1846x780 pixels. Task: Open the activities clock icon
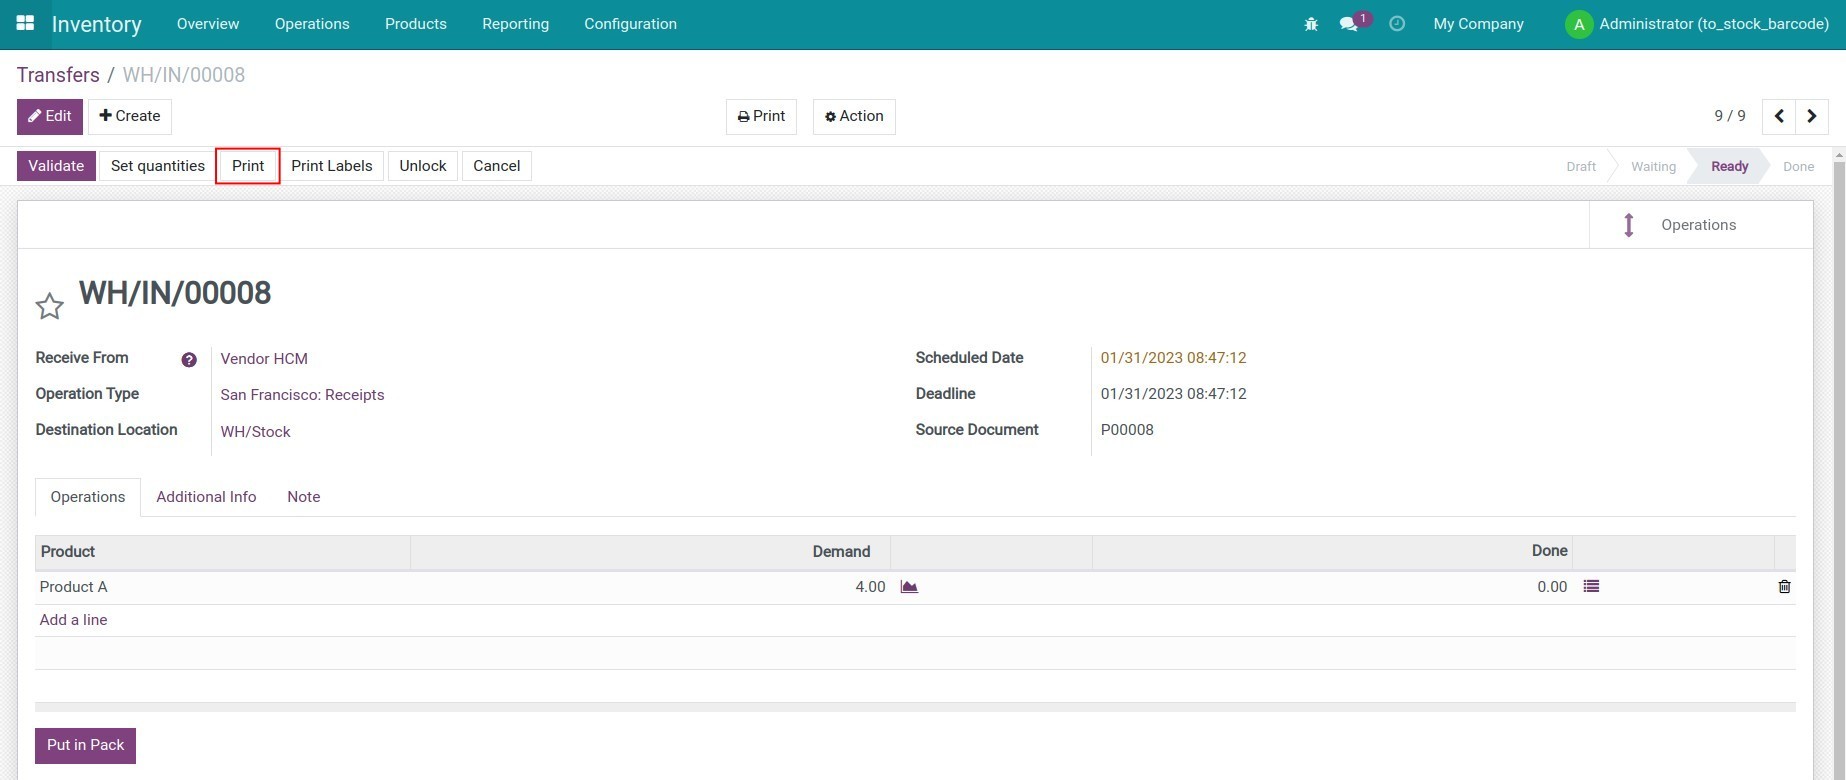tap(1397, 24)
